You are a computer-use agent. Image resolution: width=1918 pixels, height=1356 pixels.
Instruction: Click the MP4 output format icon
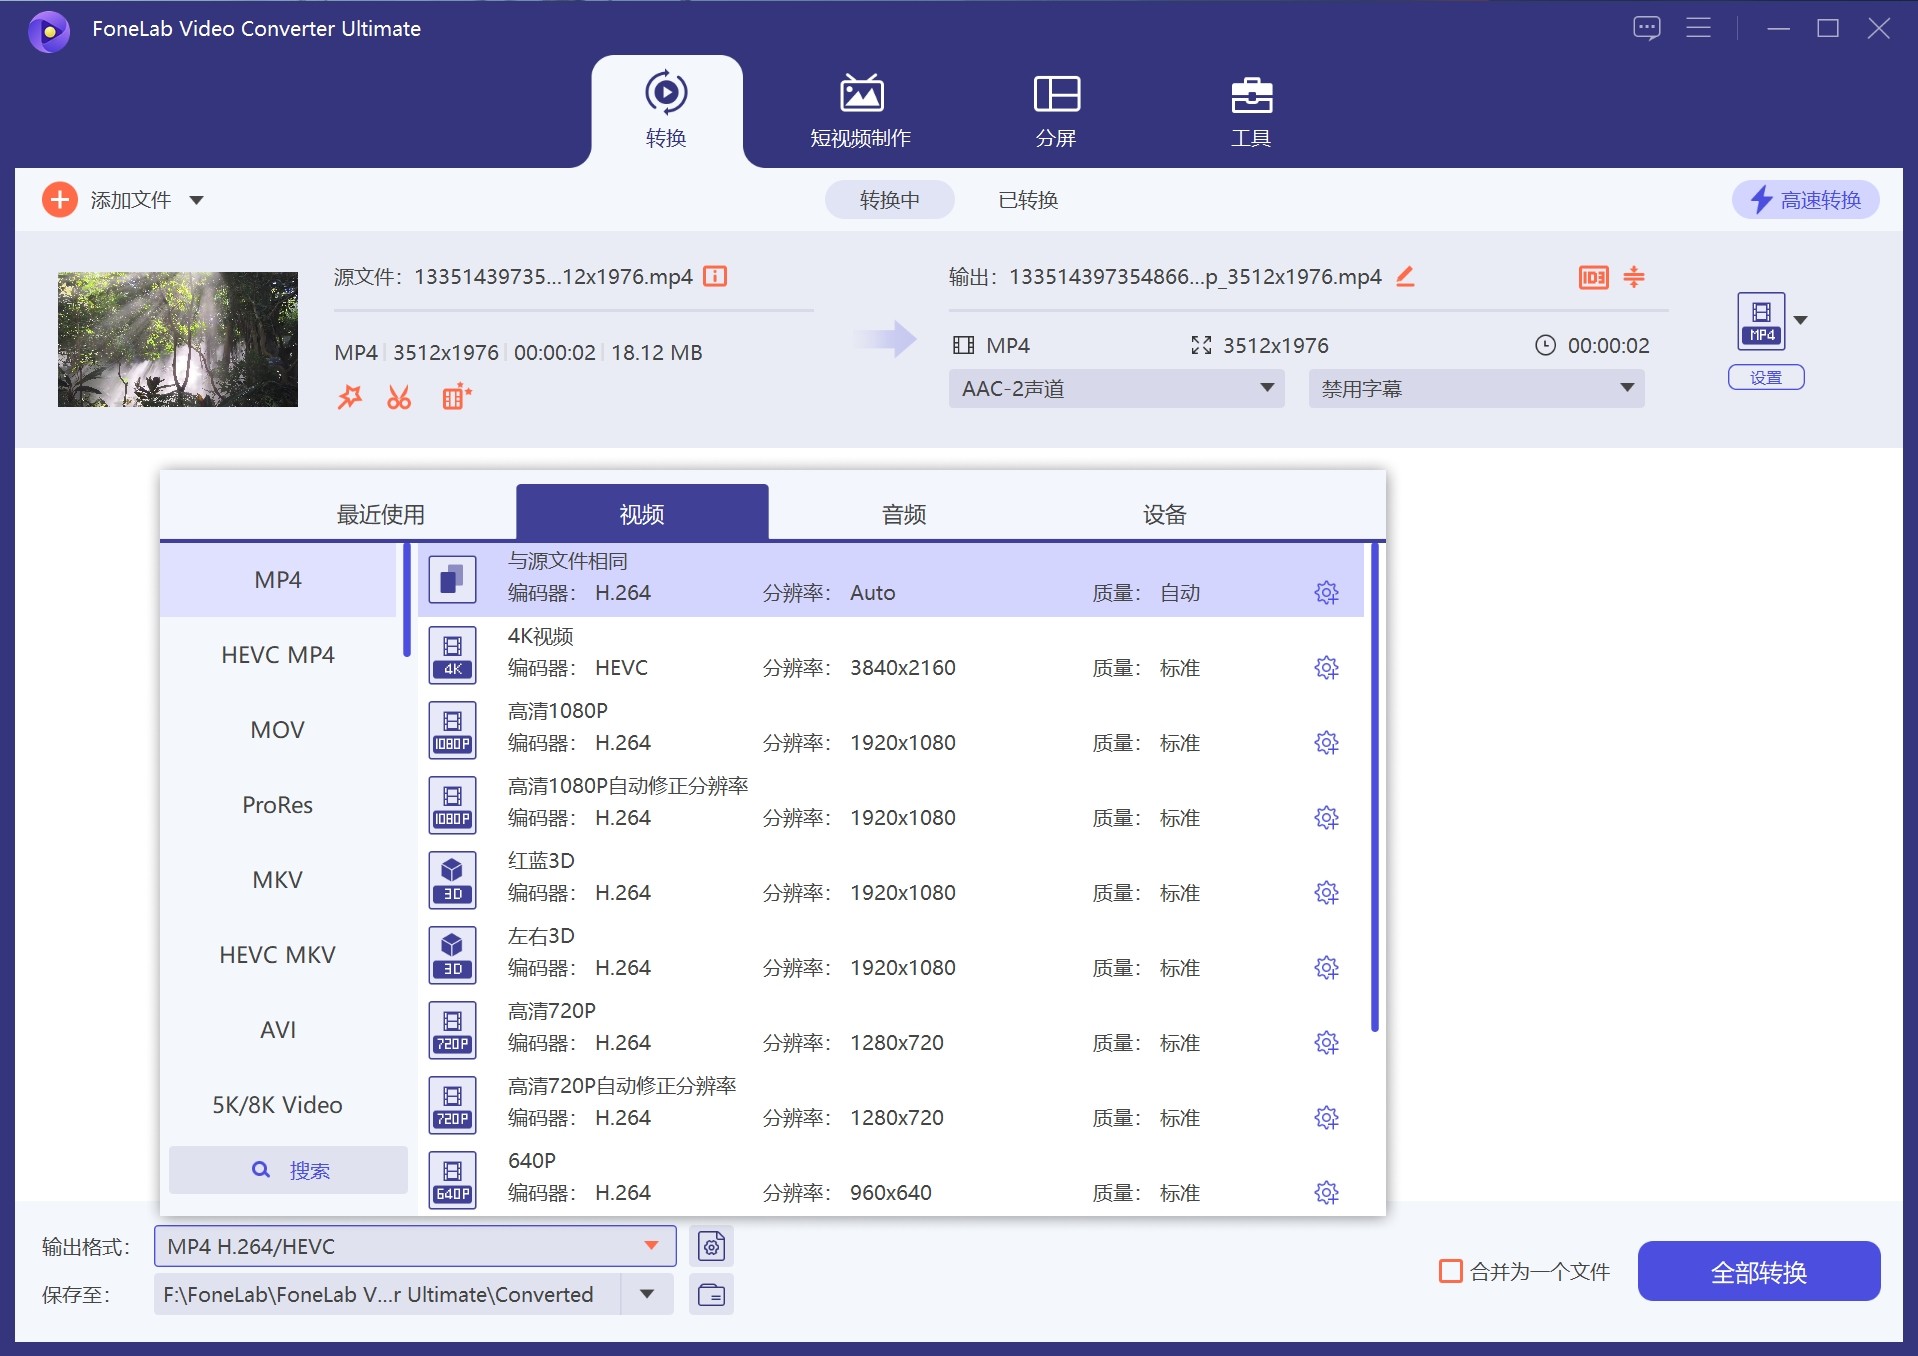1761,321
